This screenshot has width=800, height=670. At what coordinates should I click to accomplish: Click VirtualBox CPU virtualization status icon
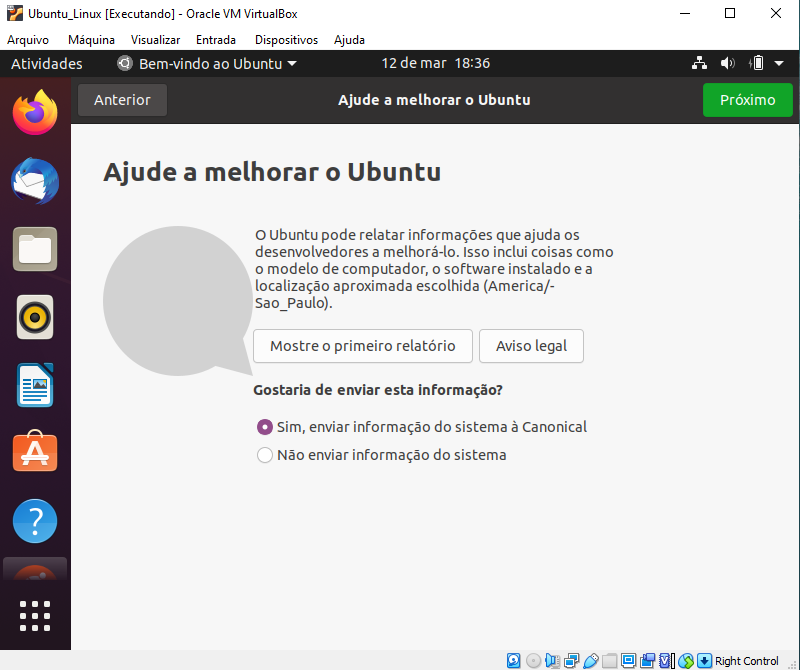click(666, 661)
